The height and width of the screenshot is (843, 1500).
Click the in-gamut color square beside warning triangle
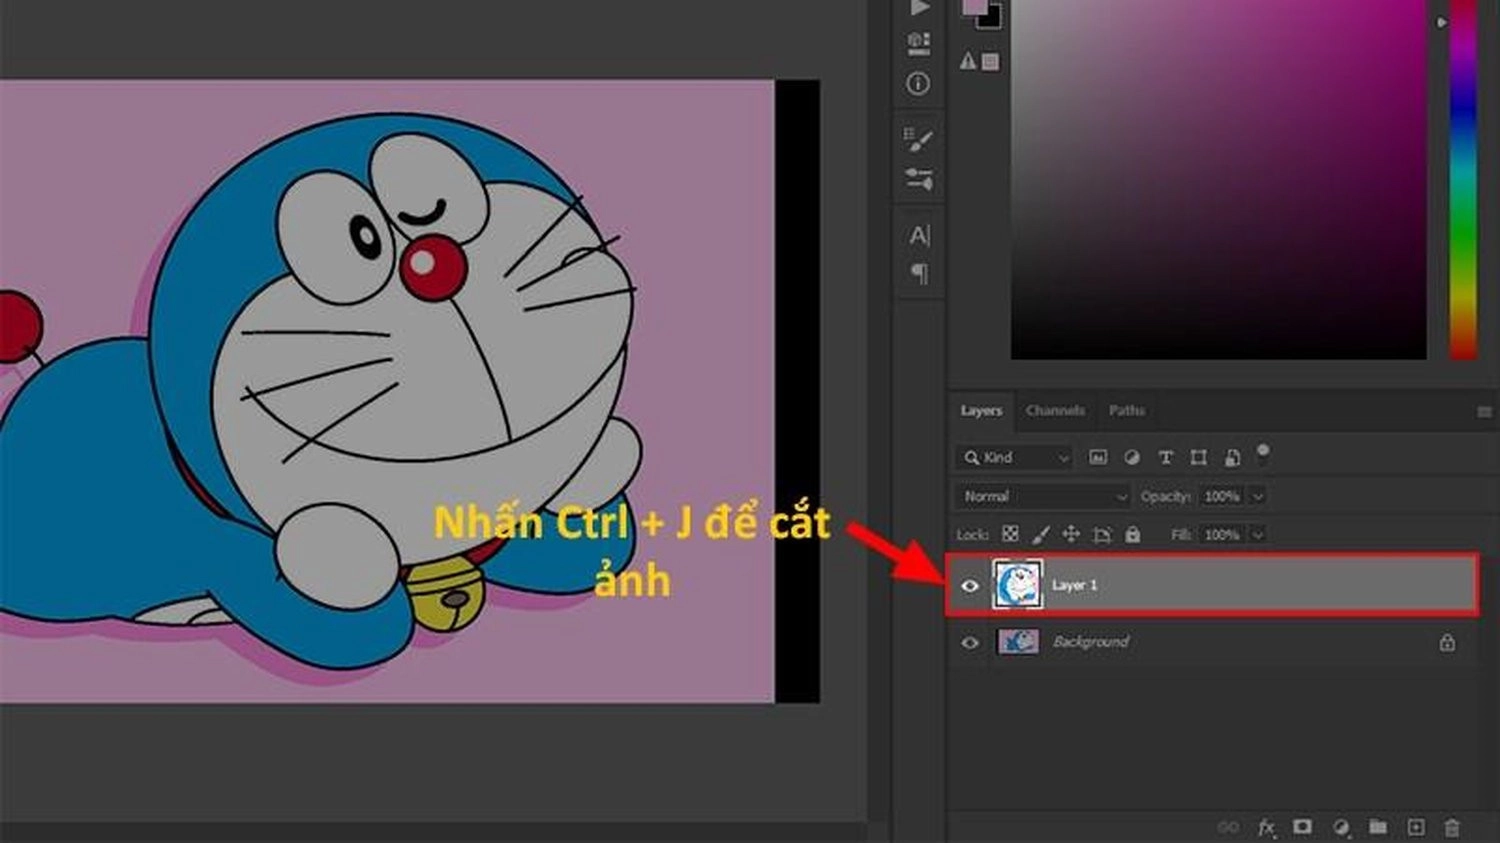coord(990,62)
